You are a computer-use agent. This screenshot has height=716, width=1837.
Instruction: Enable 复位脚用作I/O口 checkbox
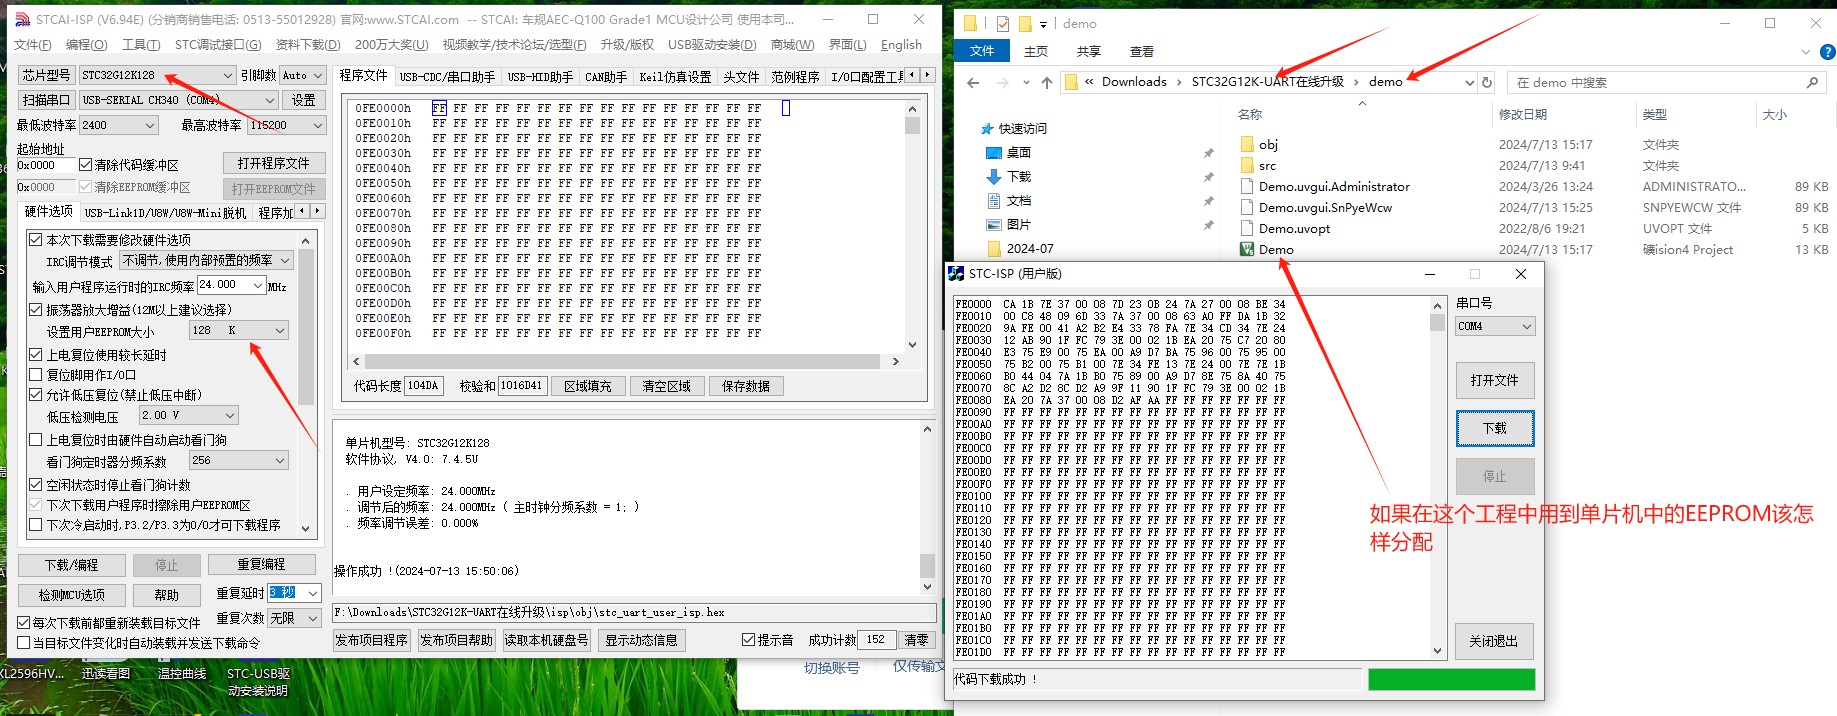click(35, 375)
